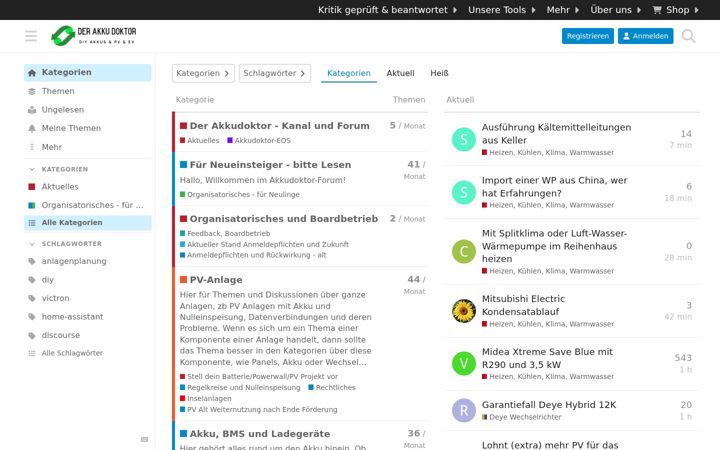
Task: Click the tag icon beside home-assistant
Action: click(32, 317)
